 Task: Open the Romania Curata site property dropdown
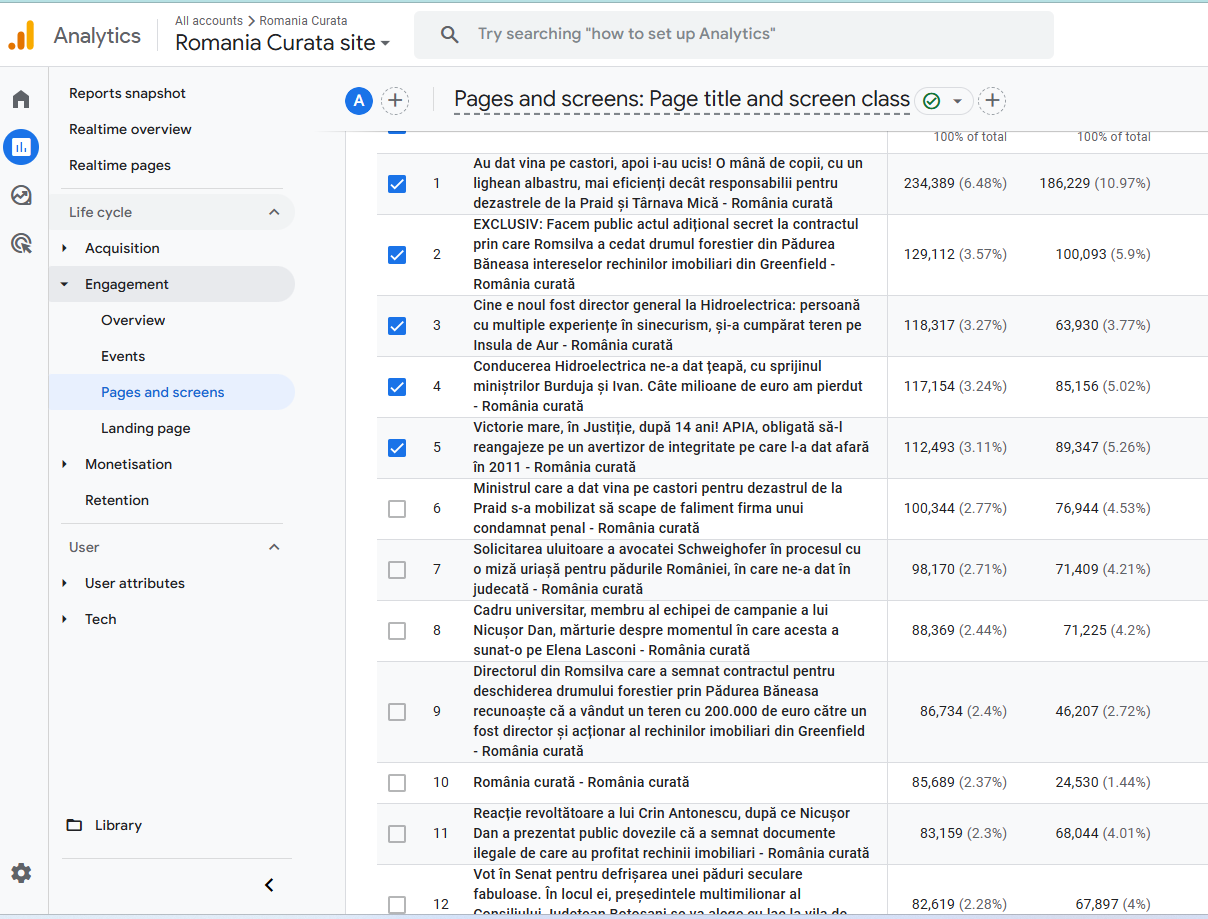point(283,43)
